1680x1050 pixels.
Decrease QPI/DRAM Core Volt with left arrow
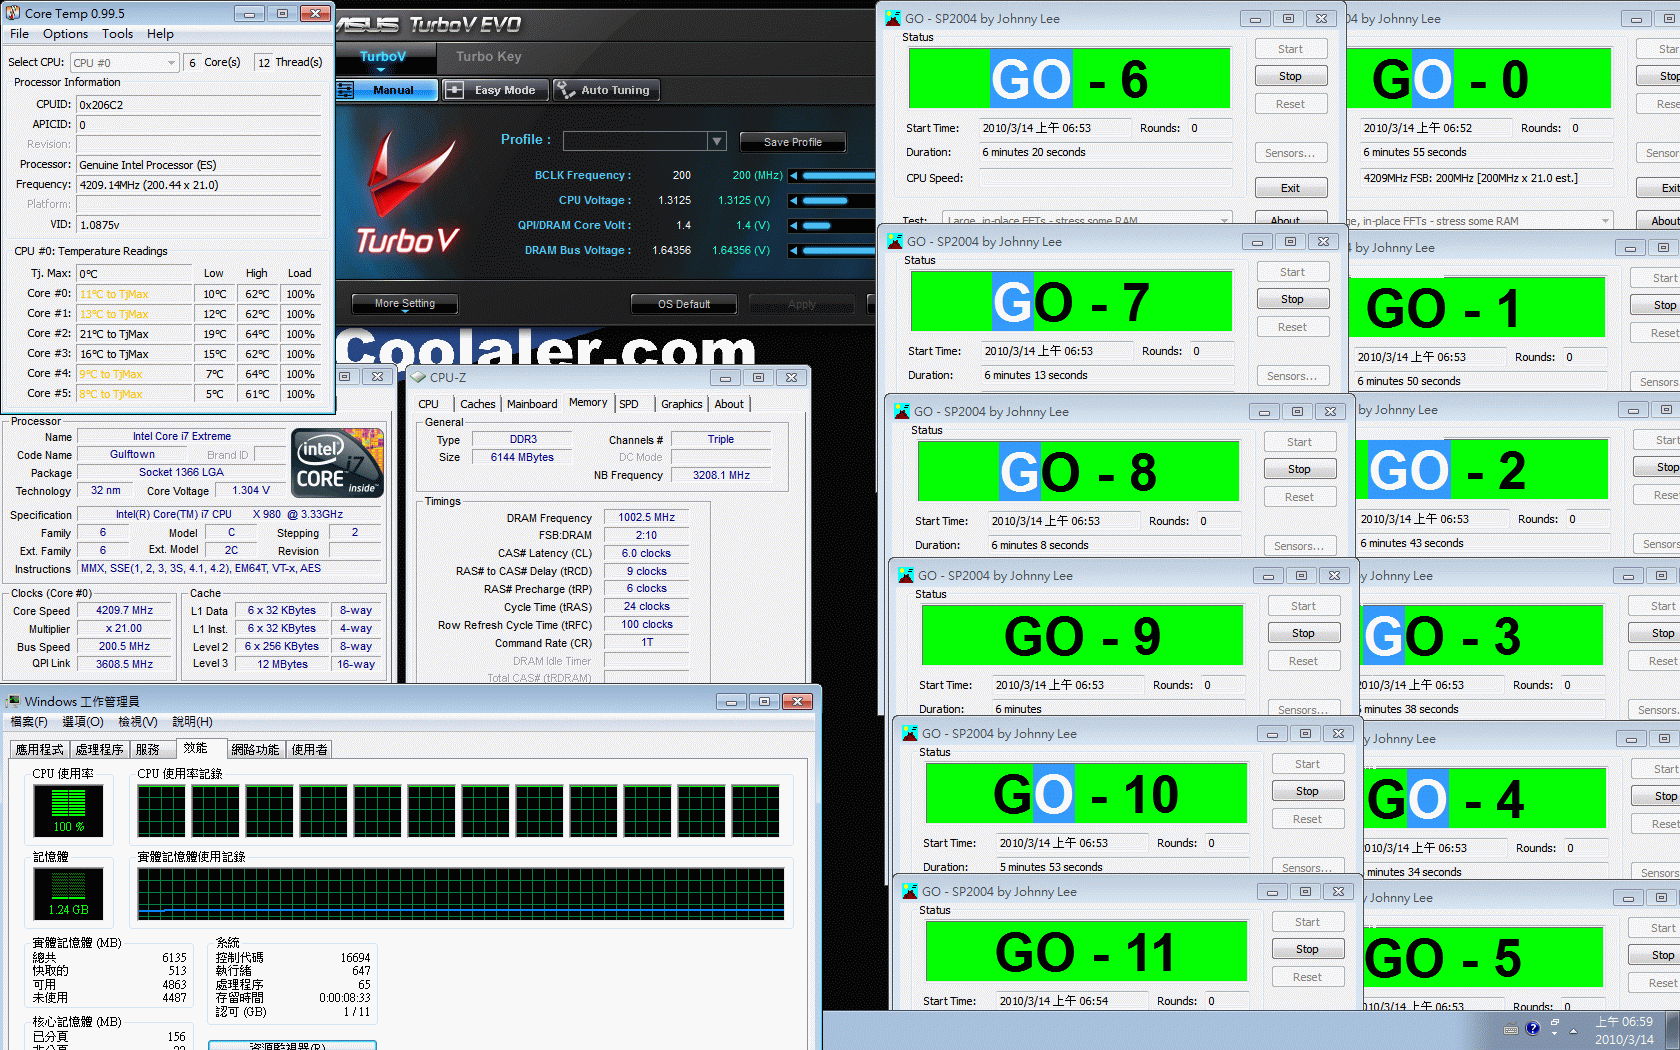tap(794, 225)
